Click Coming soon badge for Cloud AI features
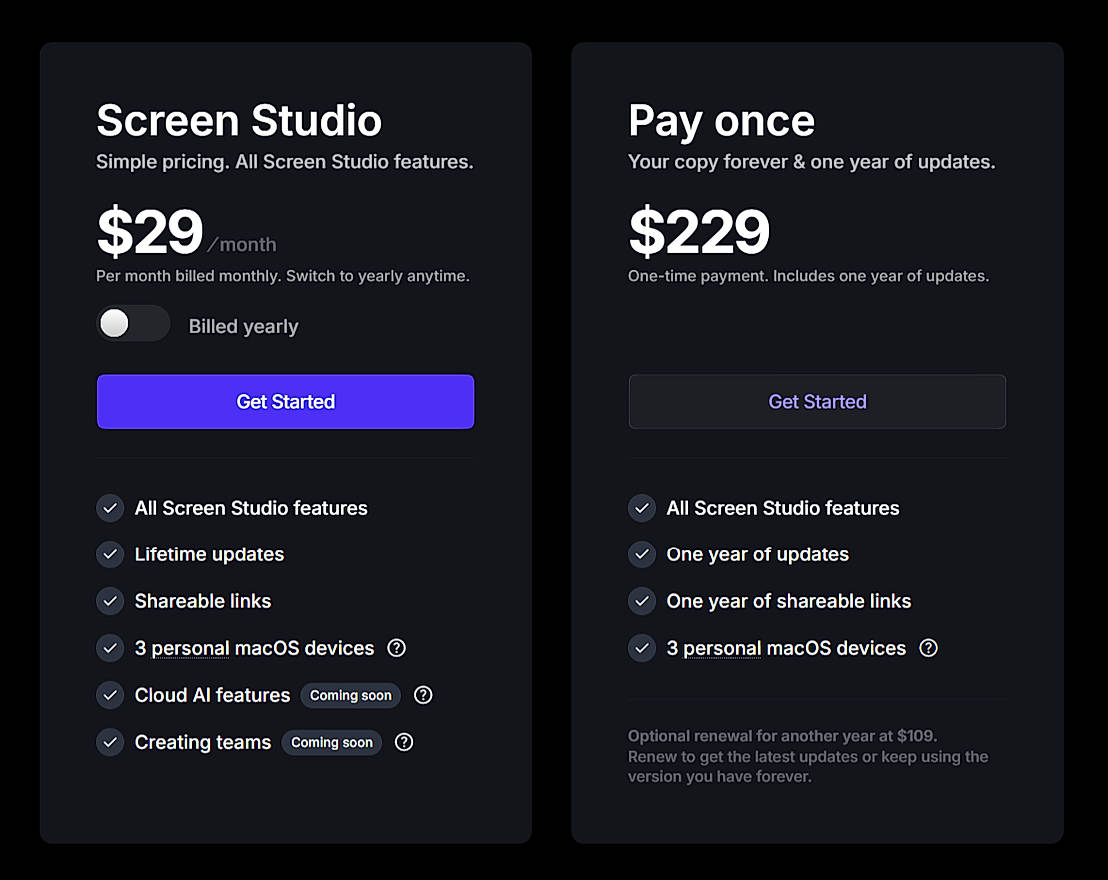The width and height of the screenshot is (1108, 880). point(350,695)
